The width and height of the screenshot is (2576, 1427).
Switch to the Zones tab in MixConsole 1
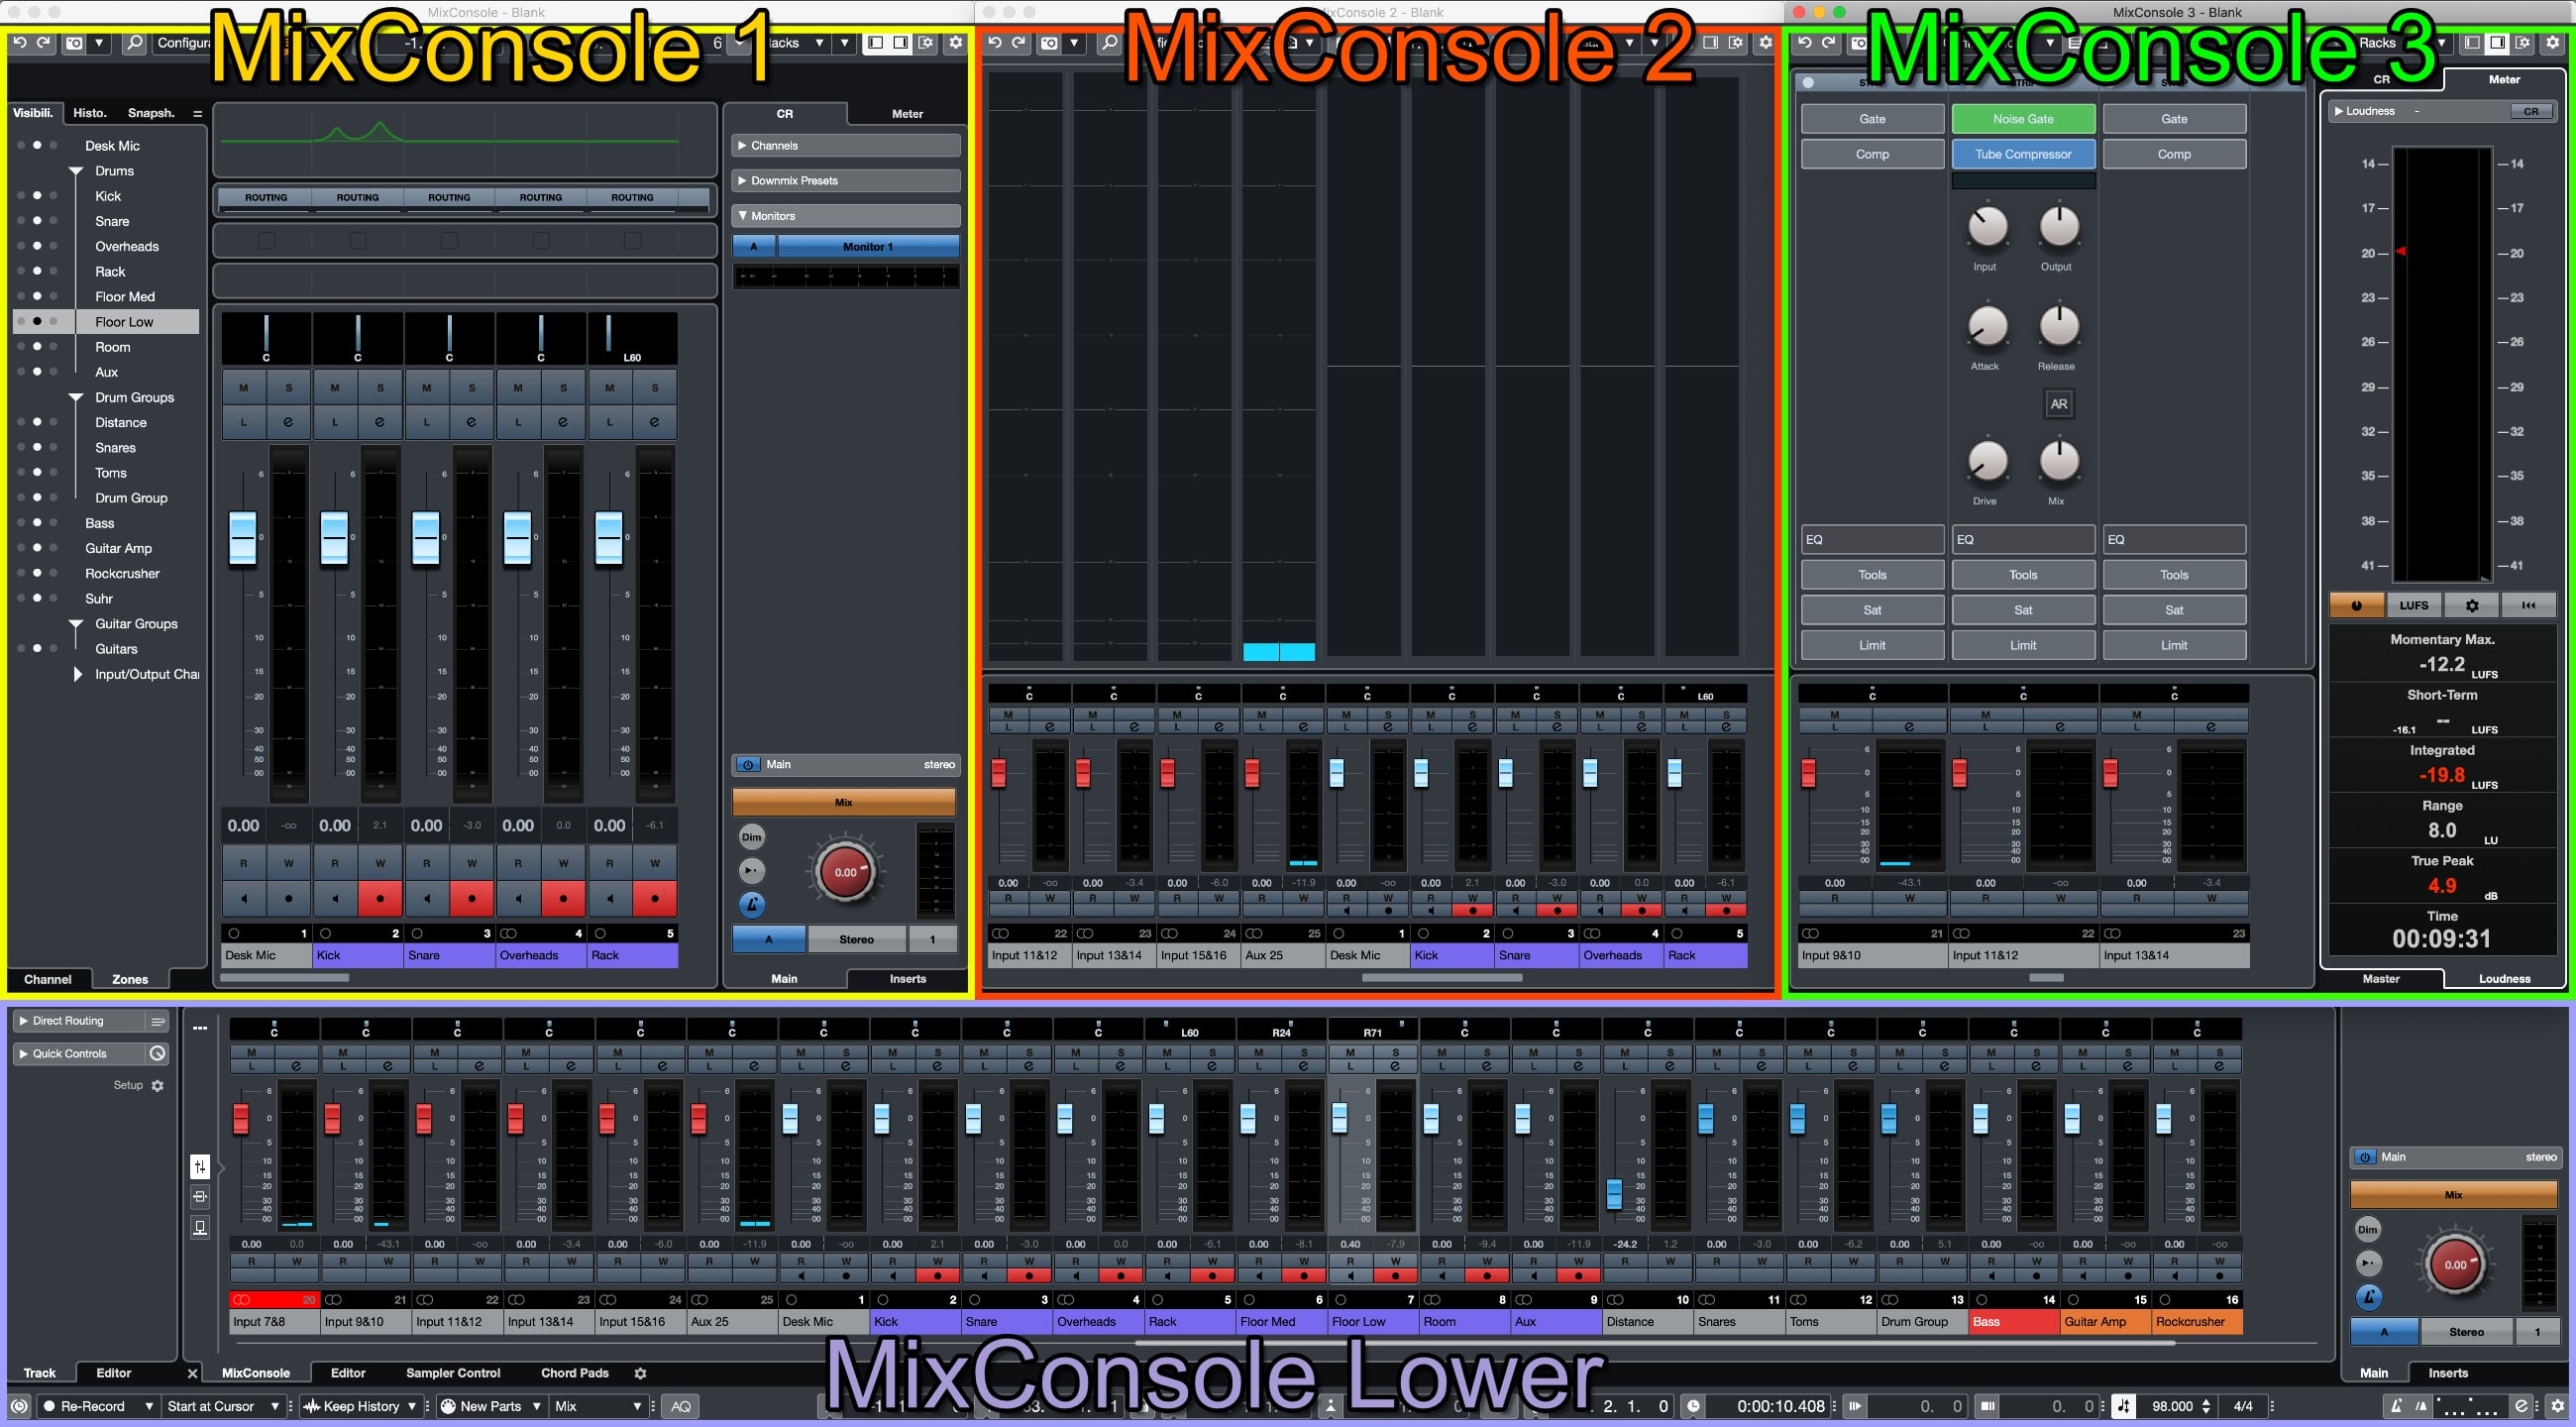tap(130, 979)
